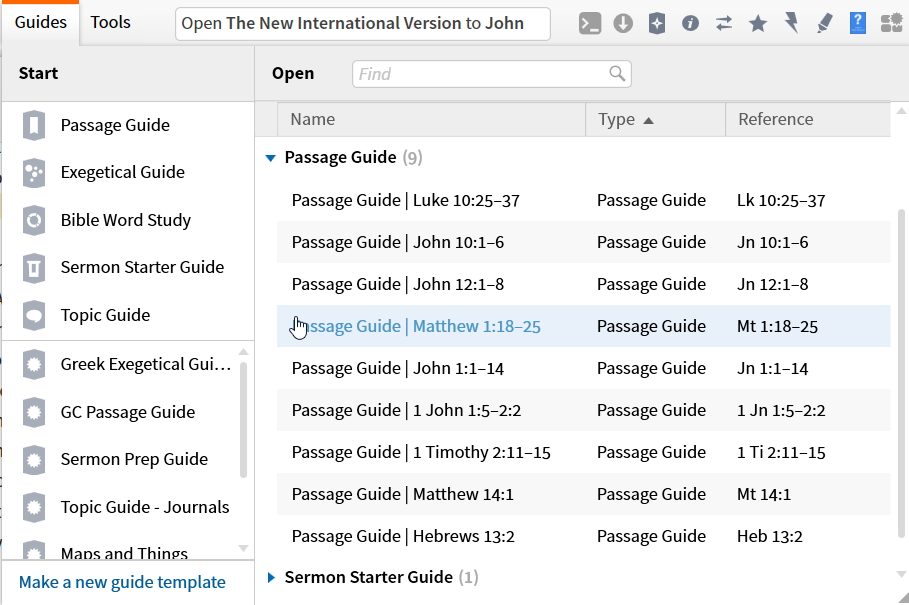This screenshot has width=909, height=605.
Task: Switch to the Tools tab
Action: click(110, 22)
